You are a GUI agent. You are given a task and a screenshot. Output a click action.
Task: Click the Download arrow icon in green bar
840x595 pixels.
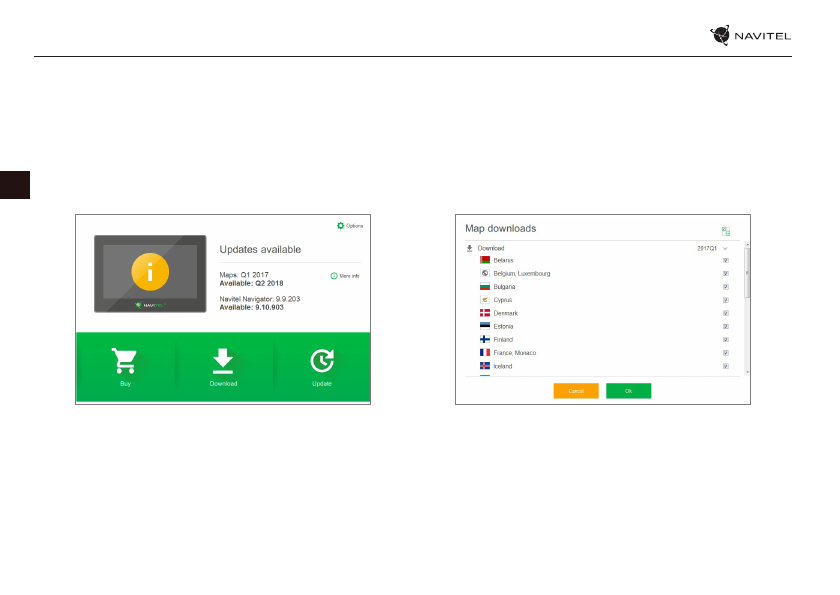(223, 362)
